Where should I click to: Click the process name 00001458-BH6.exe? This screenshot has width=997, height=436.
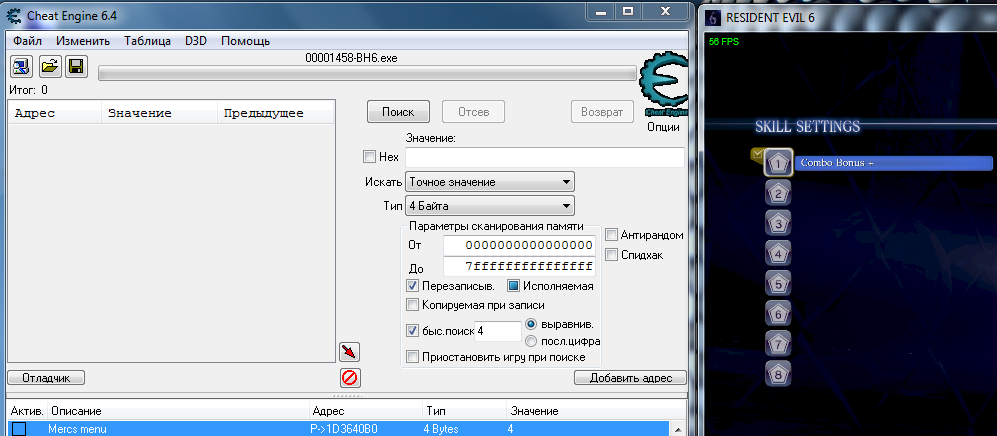[x=352, y=58]
